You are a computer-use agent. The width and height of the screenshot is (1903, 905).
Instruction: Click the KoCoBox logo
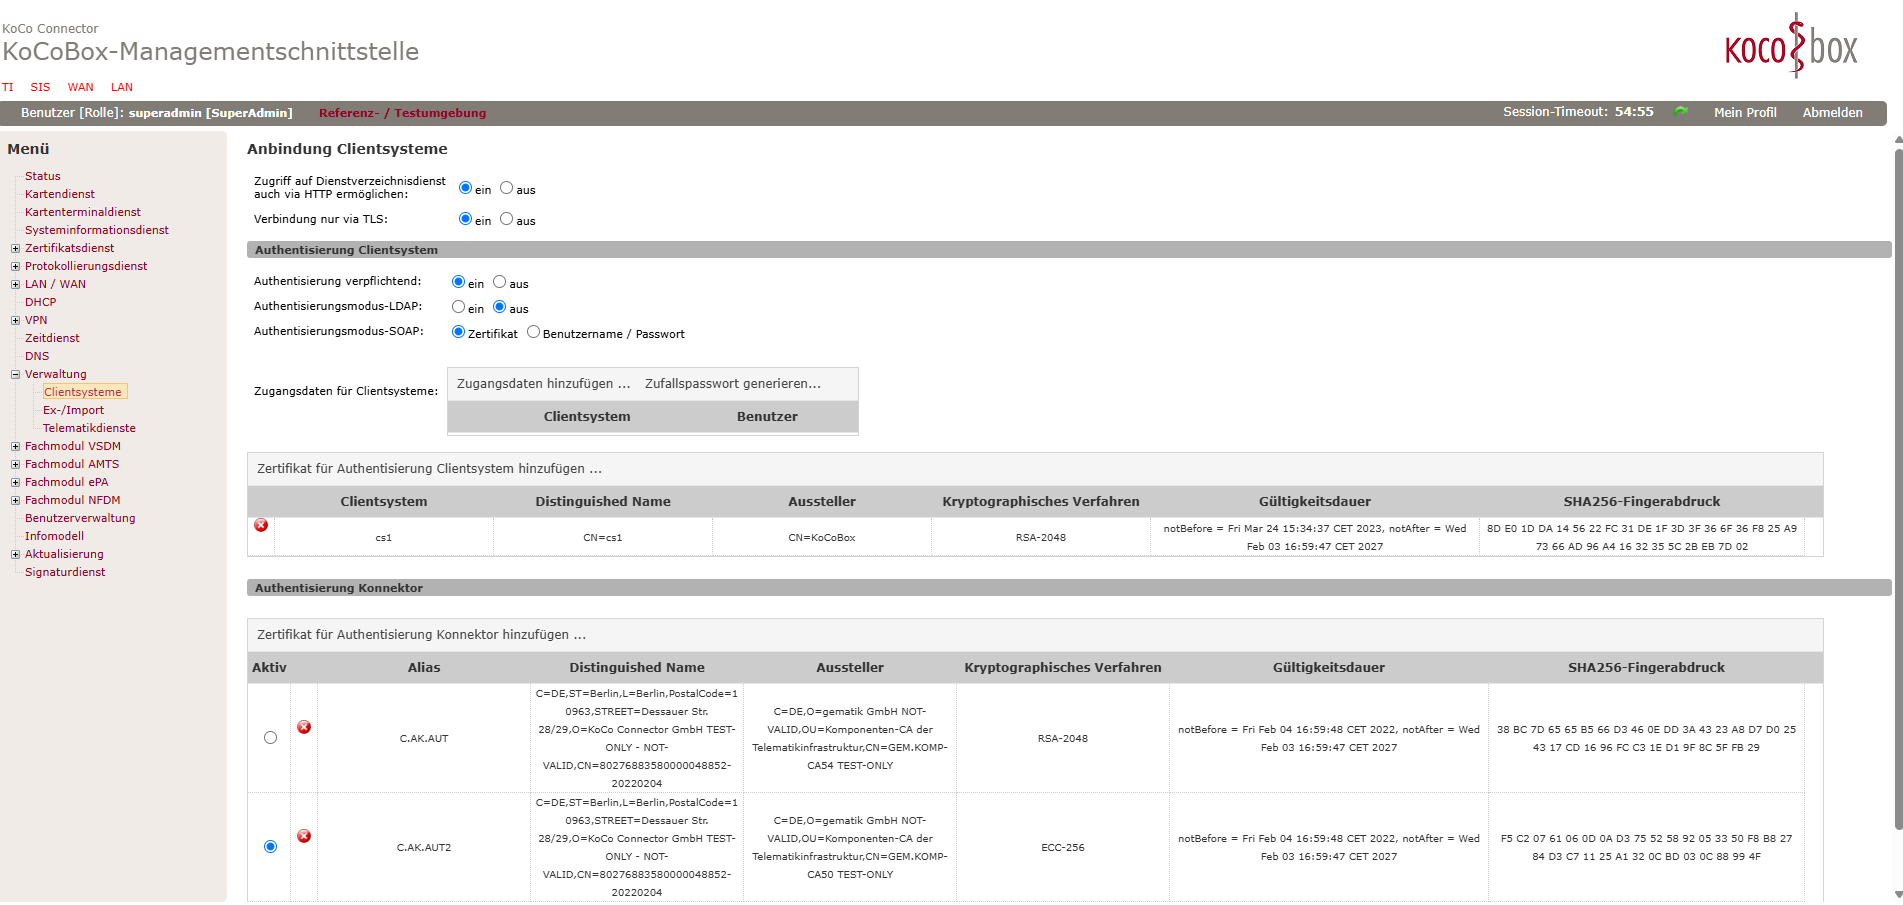(x=1791, y=47)
